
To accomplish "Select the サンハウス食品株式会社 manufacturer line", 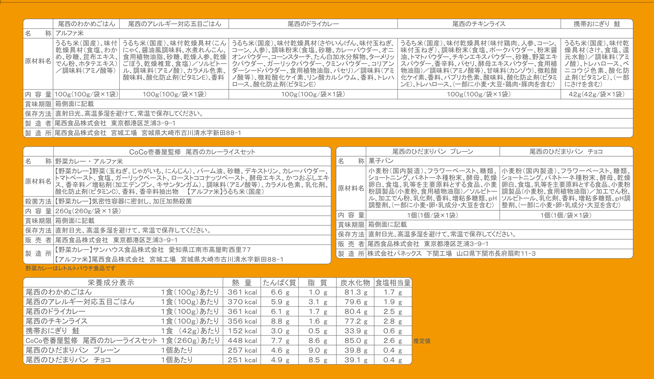I will pos(153,249).
